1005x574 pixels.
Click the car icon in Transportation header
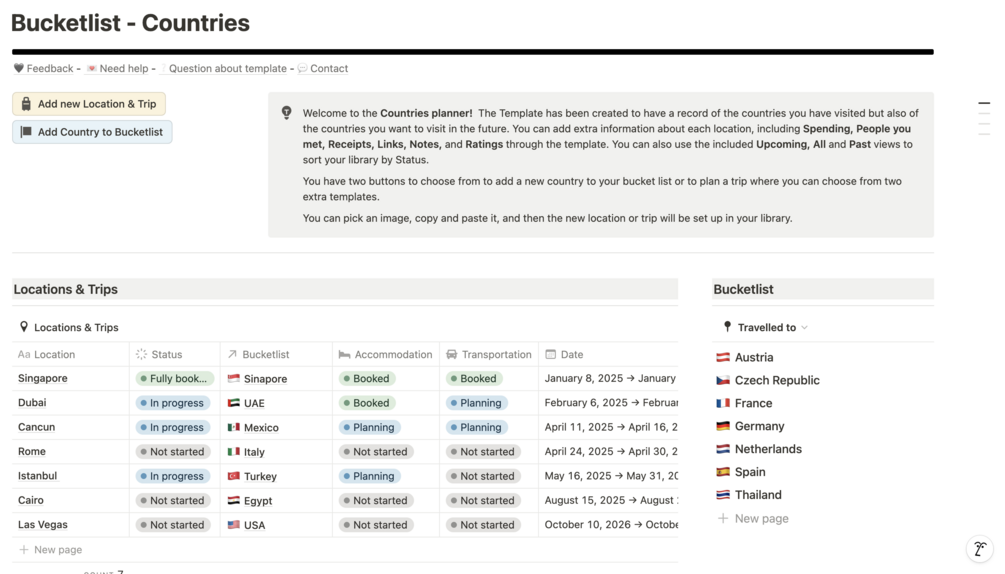pyautogui.click(x=452, y=354)
